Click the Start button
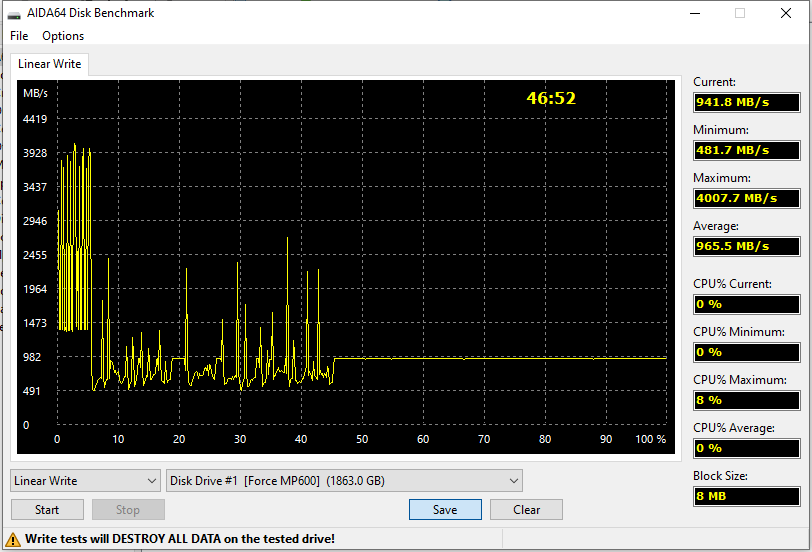 click(47, 510)
